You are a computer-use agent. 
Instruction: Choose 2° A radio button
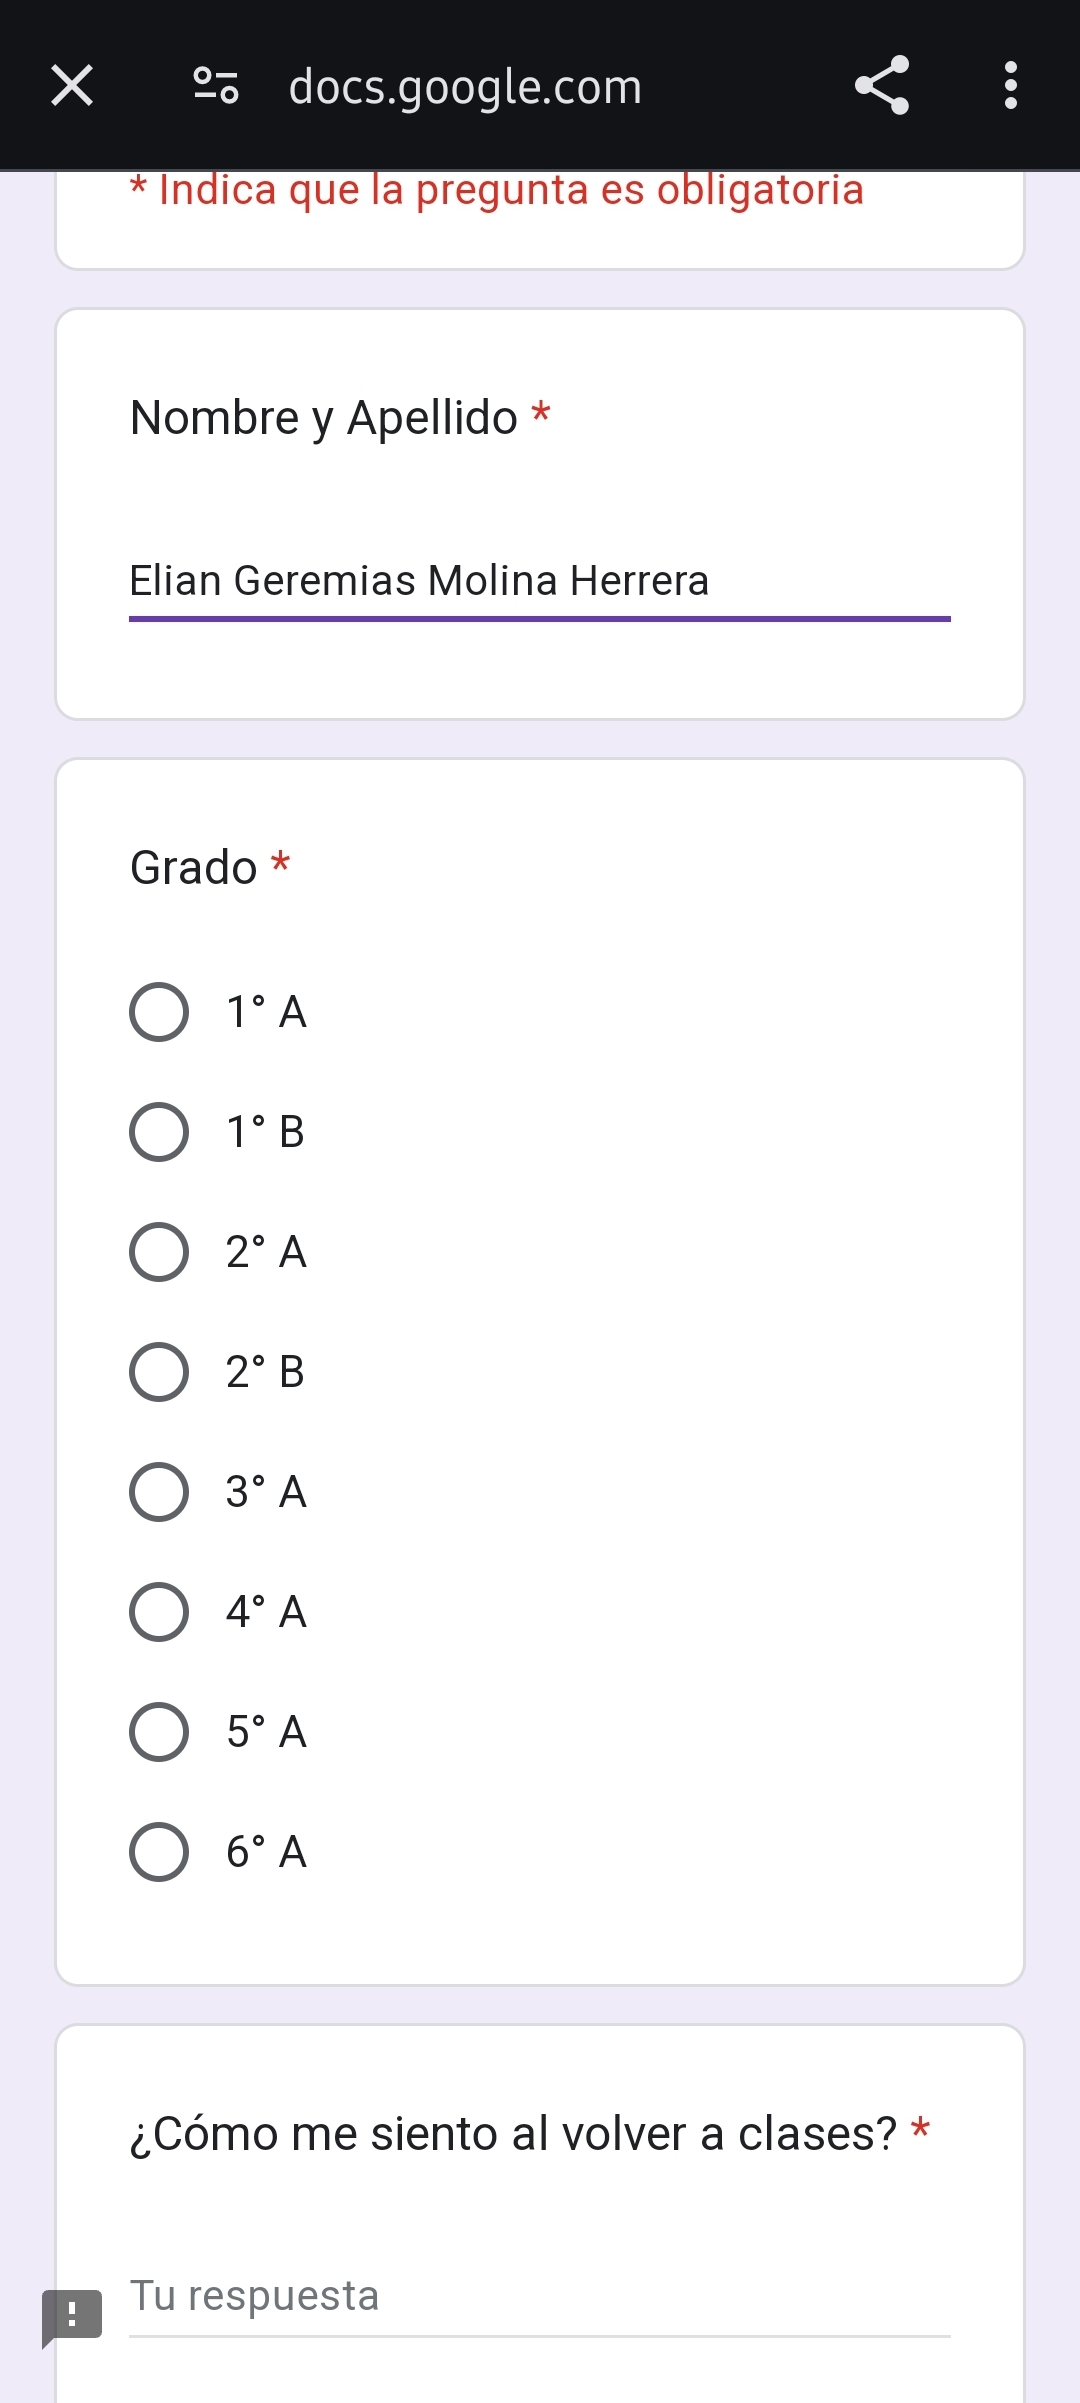tap(159, 1252)
